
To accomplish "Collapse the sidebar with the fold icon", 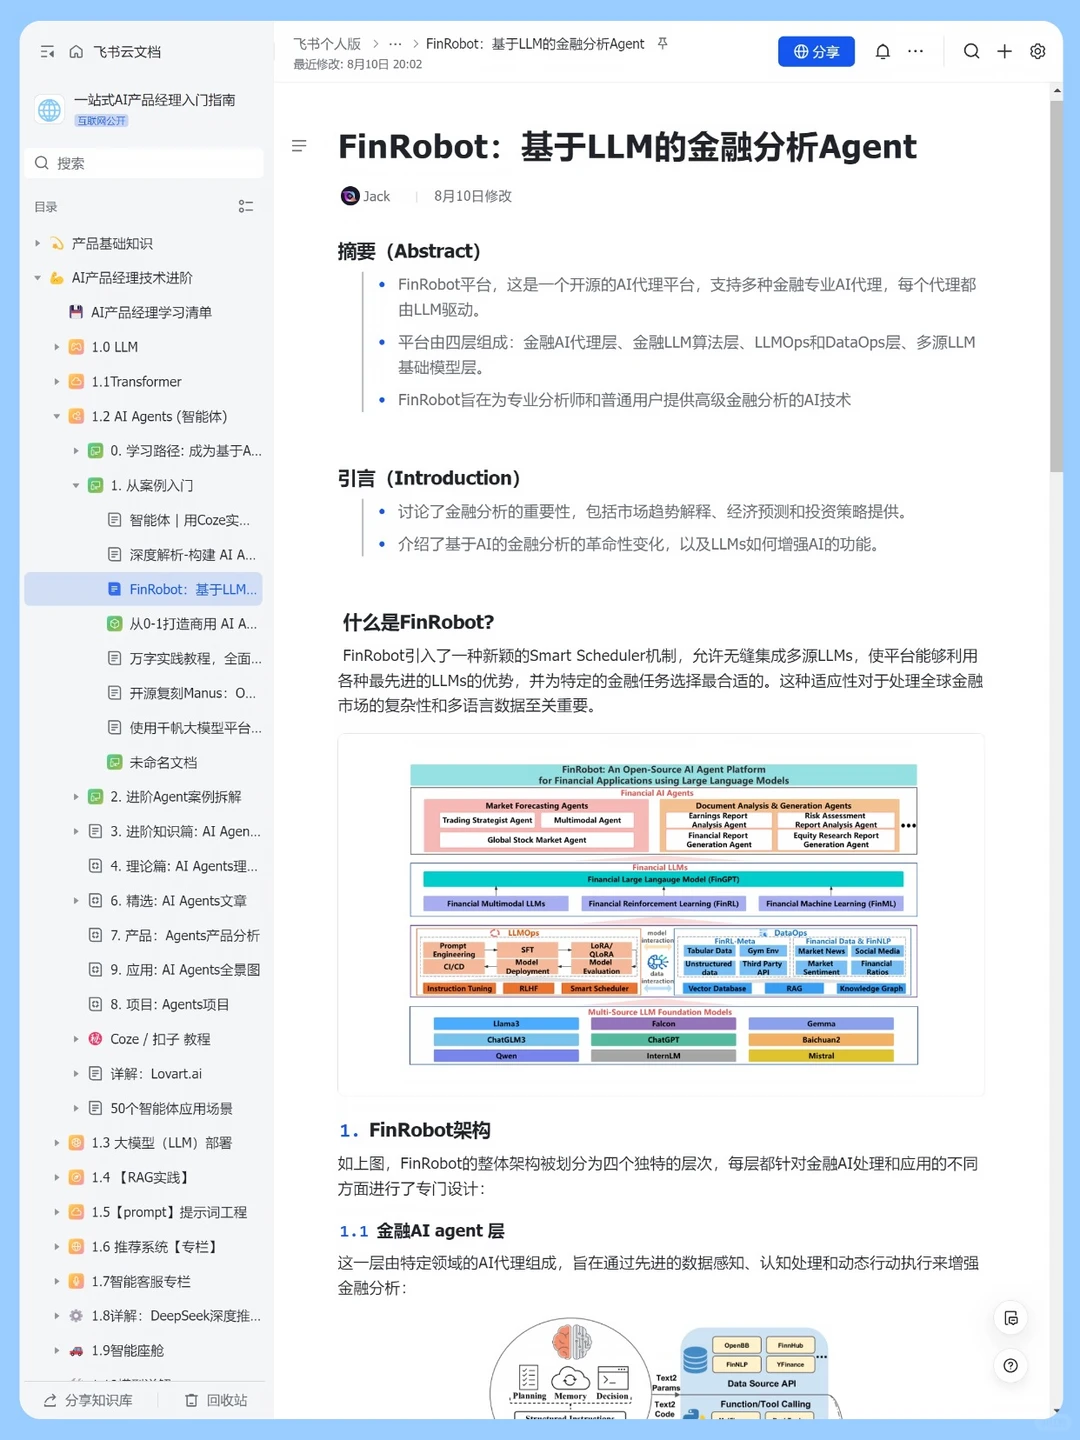I will tap(47, 52).
